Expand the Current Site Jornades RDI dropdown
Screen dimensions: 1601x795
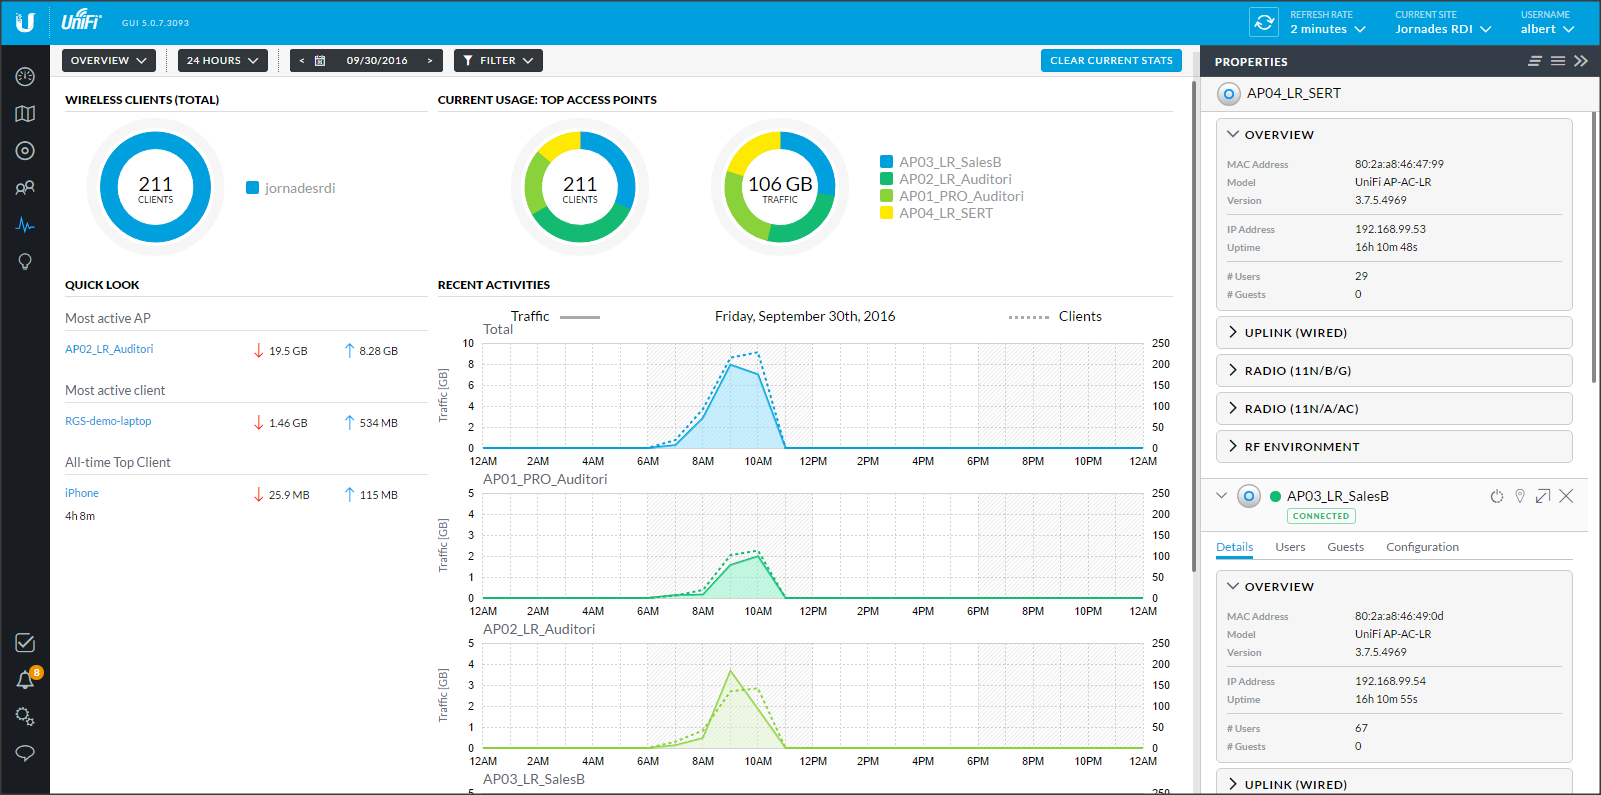[1442, 29]
